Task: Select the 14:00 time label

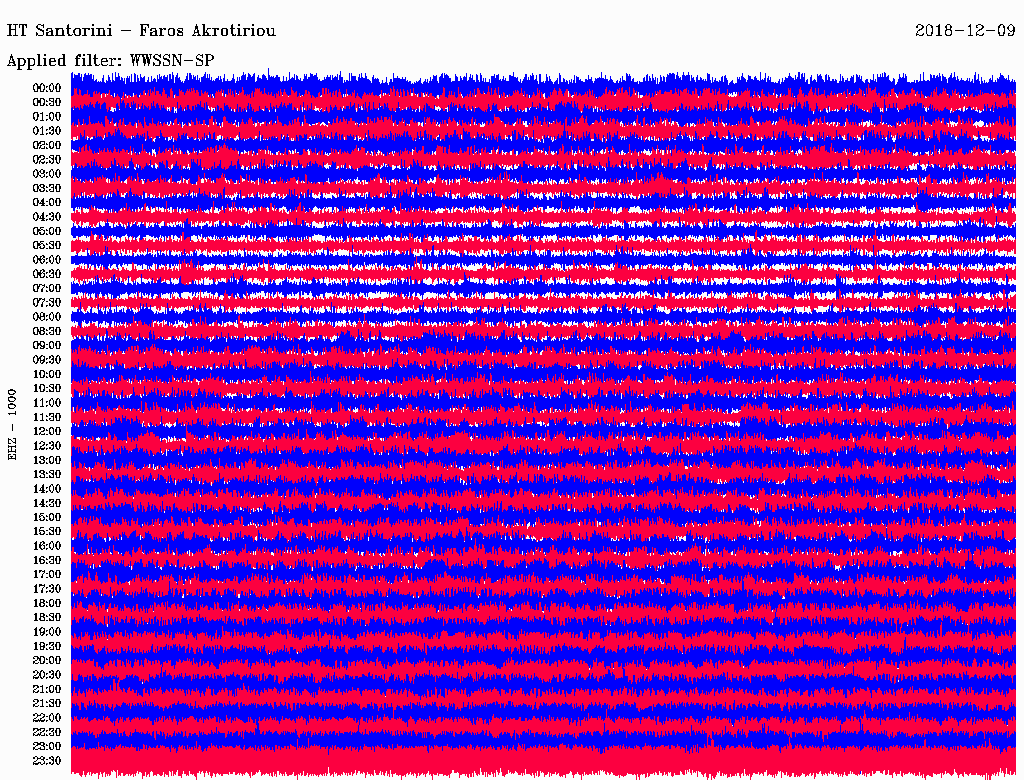Action: click(x=47, y=489)
